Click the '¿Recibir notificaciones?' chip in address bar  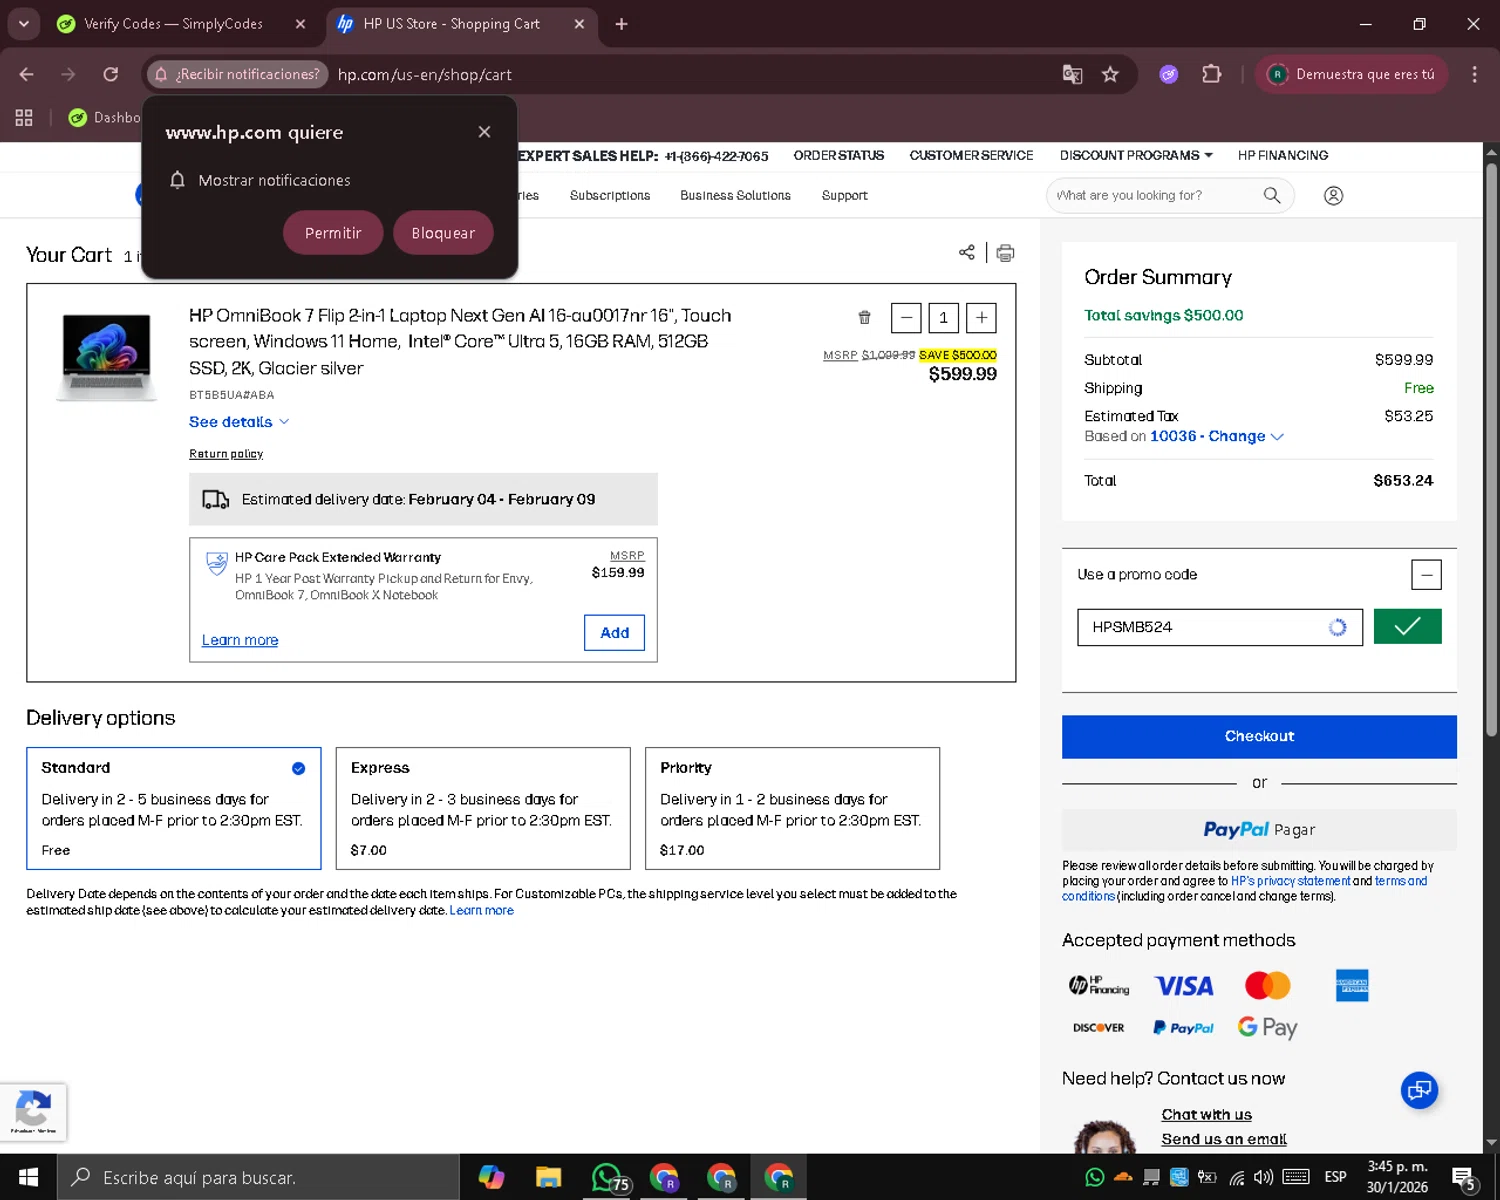(x=238, y=74)
